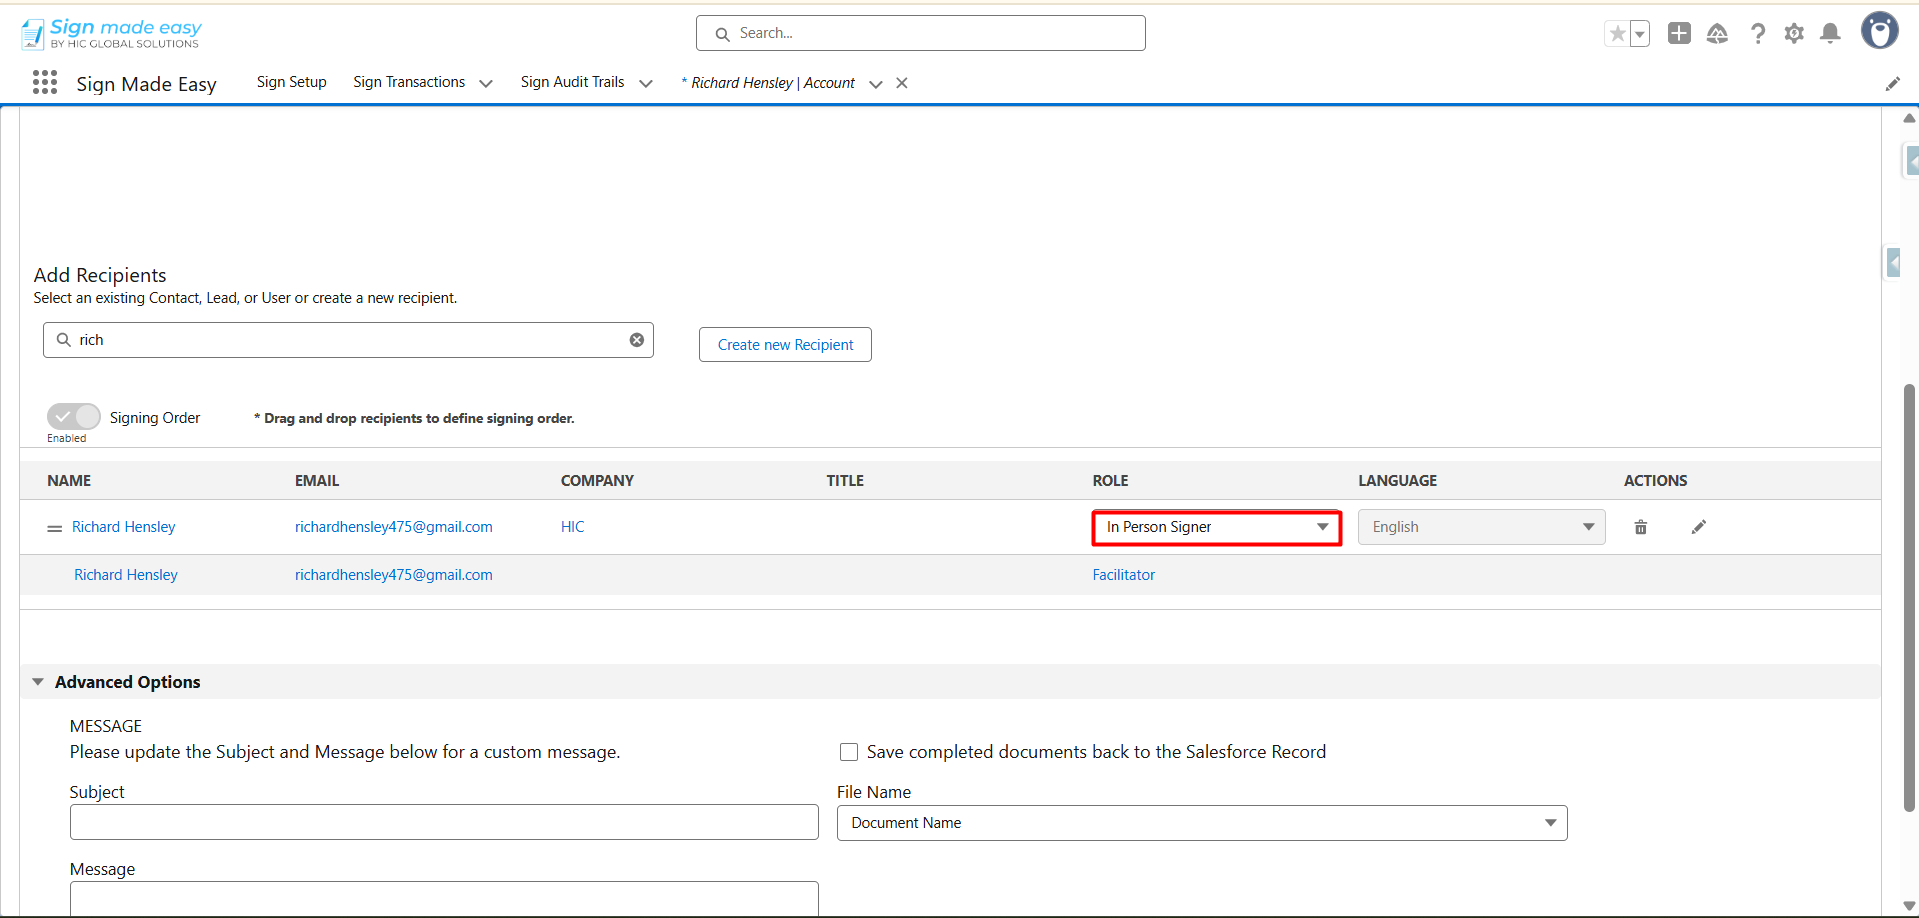Toggle the Signing Order switch
The image size is (1919, 918).
click(74, 416)
